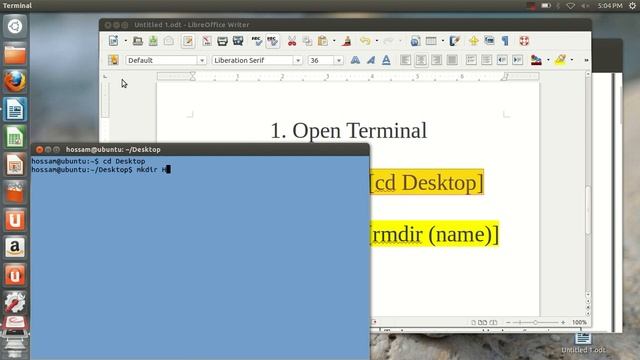
Task: Open the Font Color dropdown arrow
Action: point(548,60)
